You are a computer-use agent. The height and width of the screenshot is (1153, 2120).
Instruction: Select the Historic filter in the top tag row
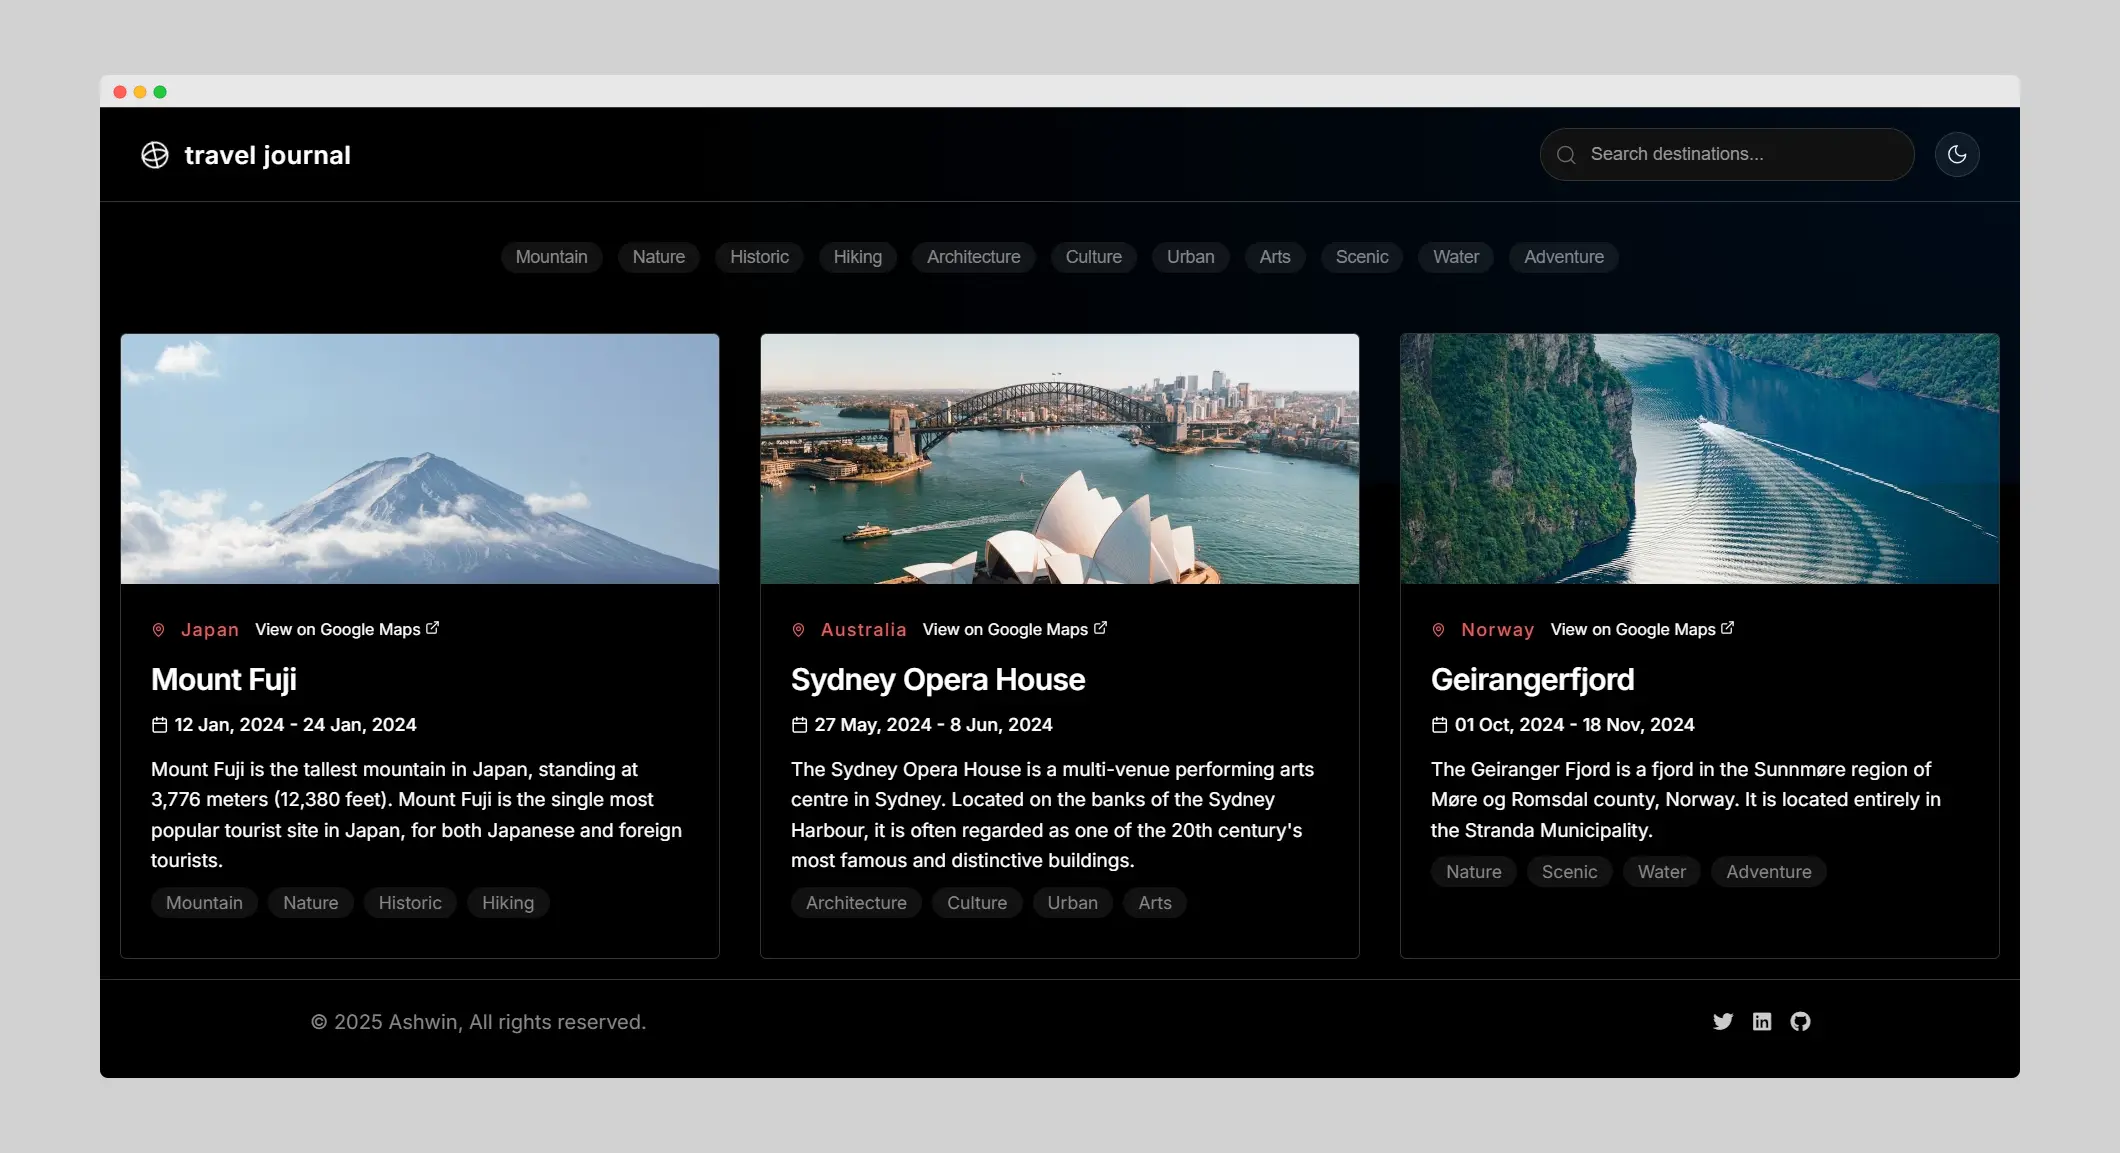click(759, 257)
